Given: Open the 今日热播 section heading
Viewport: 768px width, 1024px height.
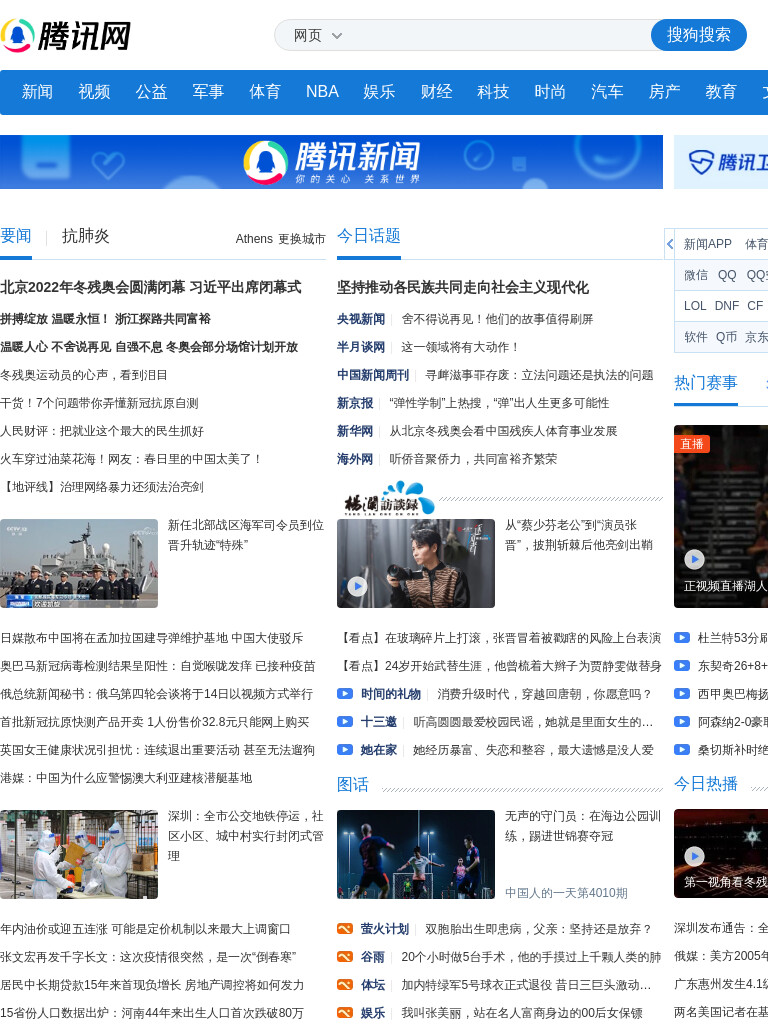Looking at the screenshot, I should 706,784.
